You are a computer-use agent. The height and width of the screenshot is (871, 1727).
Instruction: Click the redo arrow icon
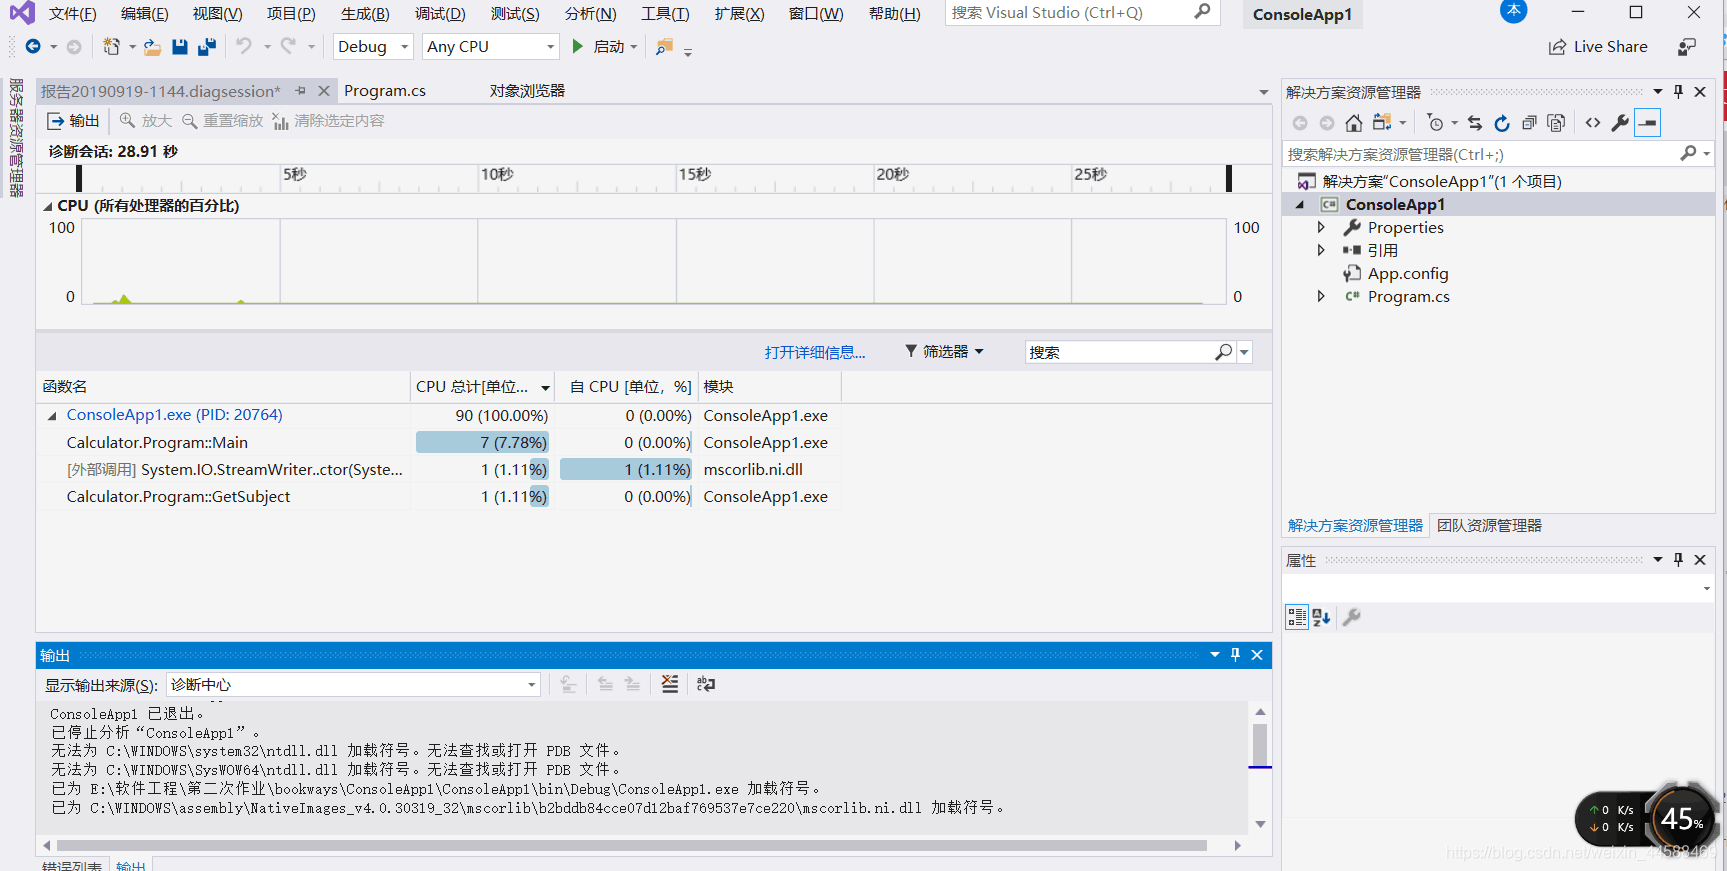(288, 46)
